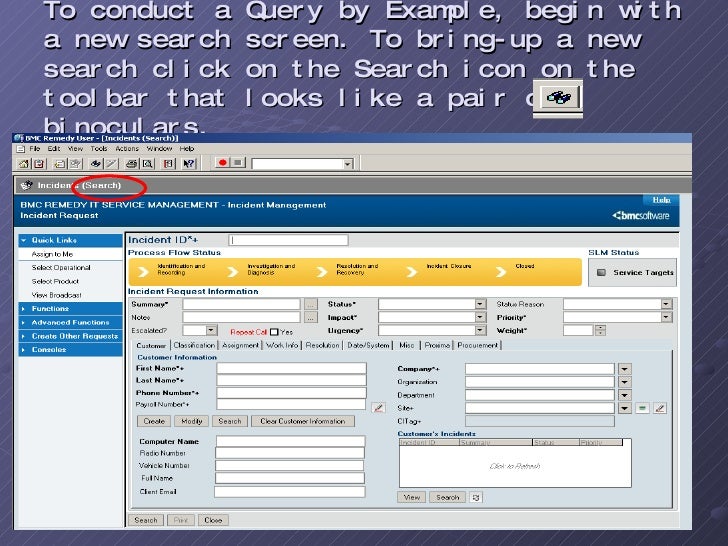728x546 pixels.
Task: Click the Help link in header
Action: pyautogui.click(x=661, y=200)
